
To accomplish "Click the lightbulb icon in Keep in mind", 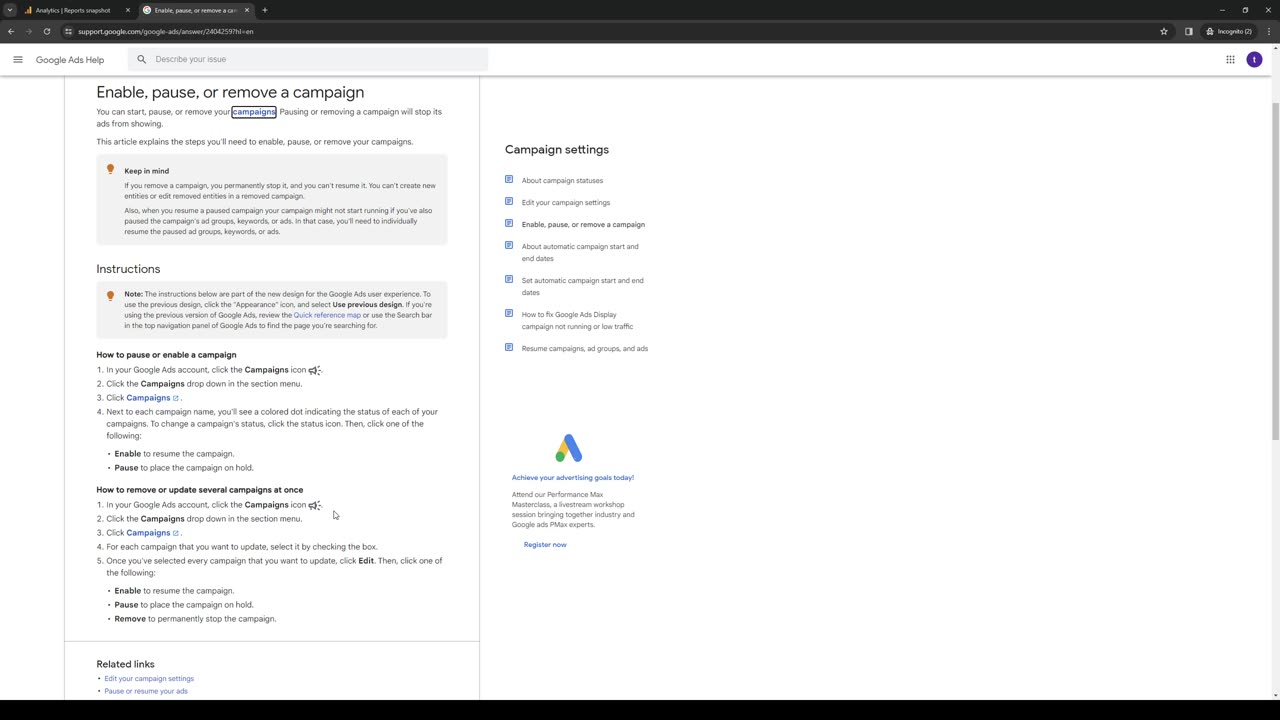I will 111,169.
